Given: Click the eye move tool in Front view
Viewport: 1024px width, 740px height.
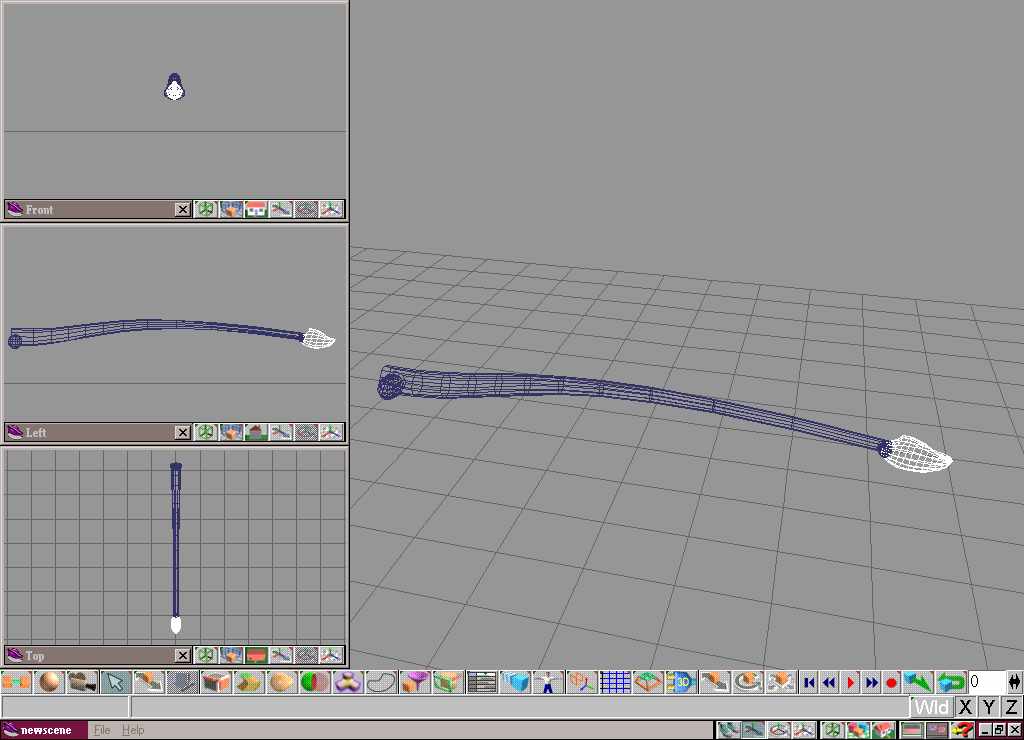Looking at the screenshot, I should [281, 210].
